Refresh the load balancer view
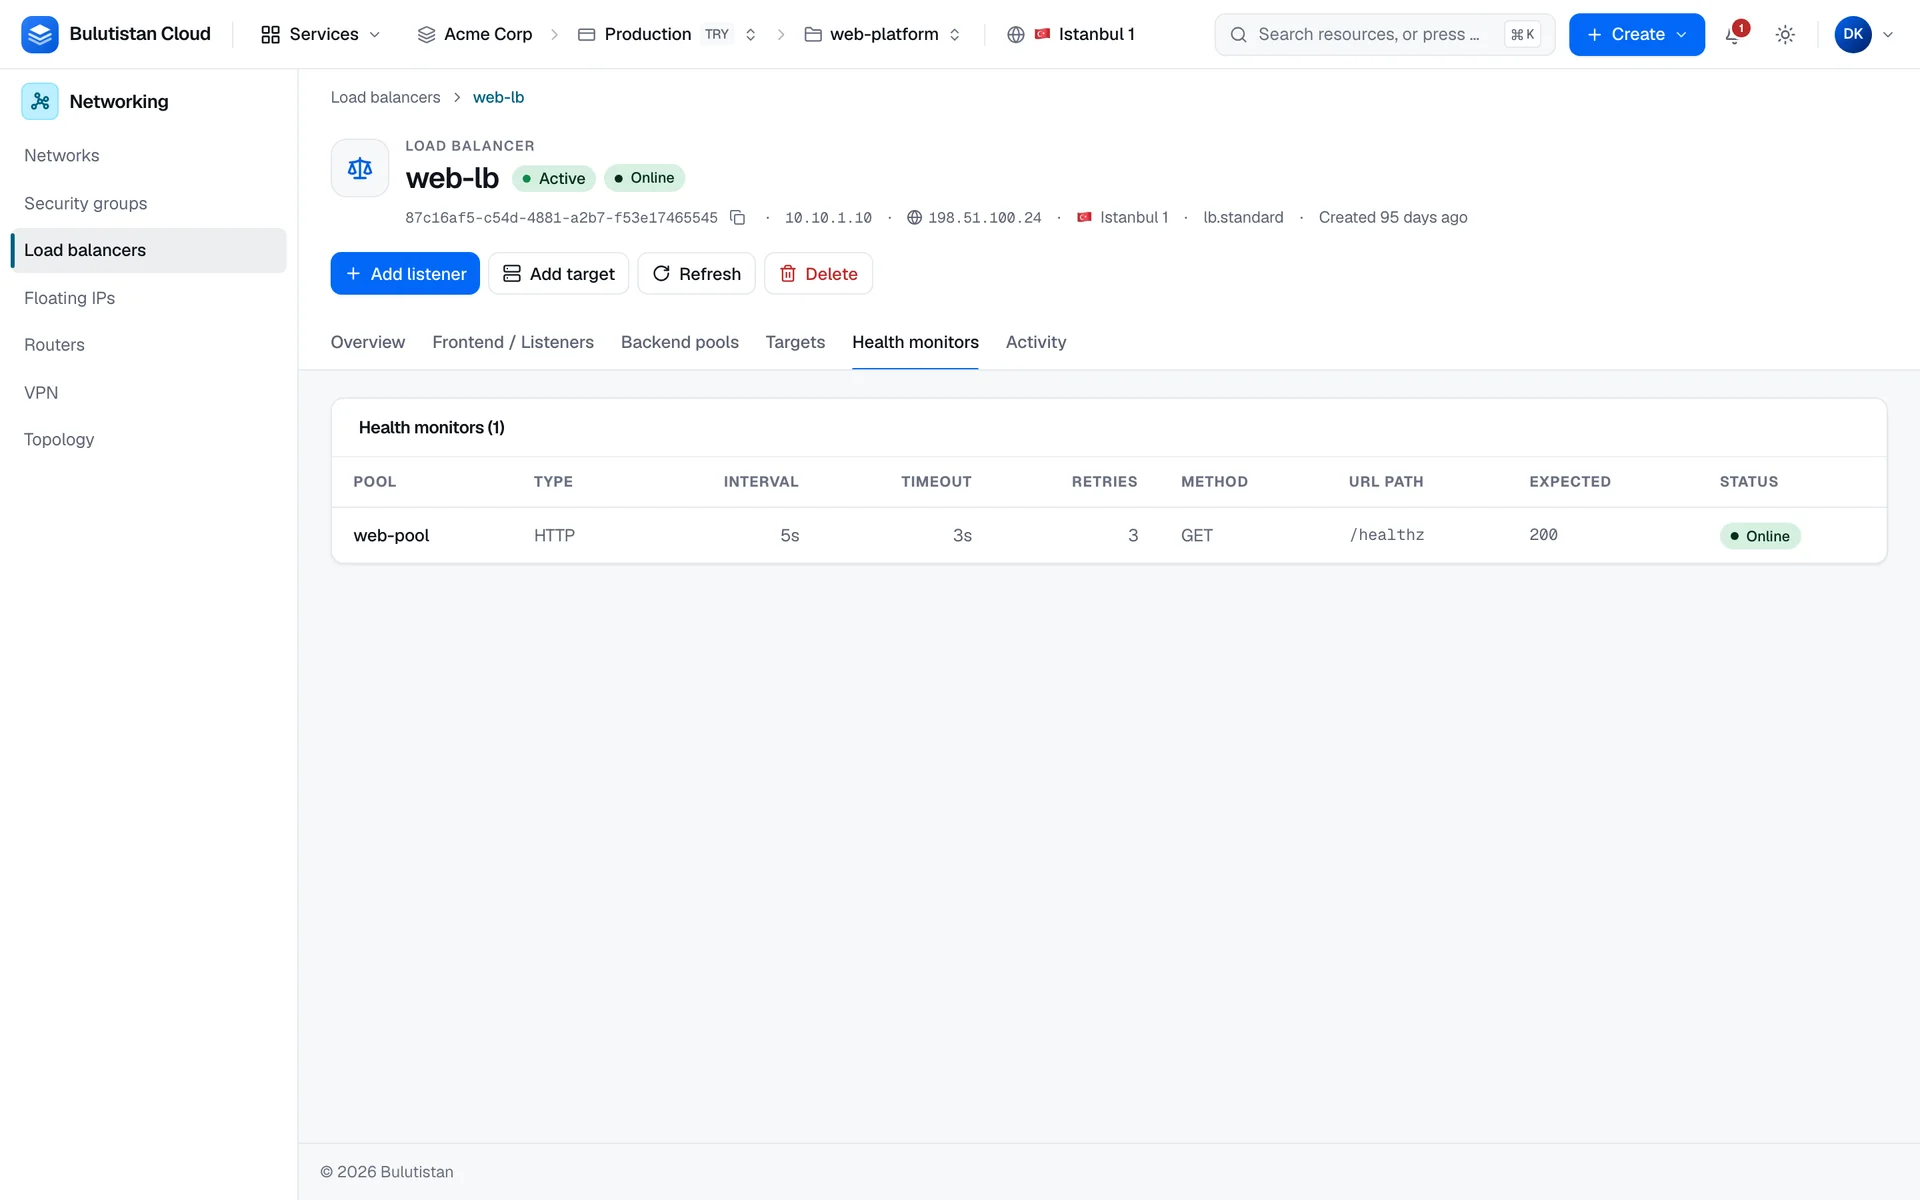The height and width of the screenshot is (1200, 1920). [696, 274]
